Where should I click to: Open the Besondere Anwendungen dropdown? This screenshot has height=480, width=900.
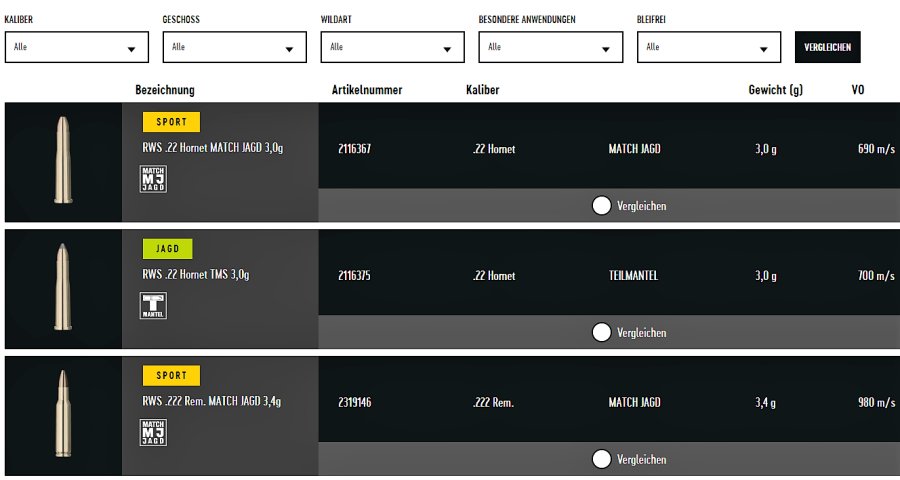click(550, 47)
